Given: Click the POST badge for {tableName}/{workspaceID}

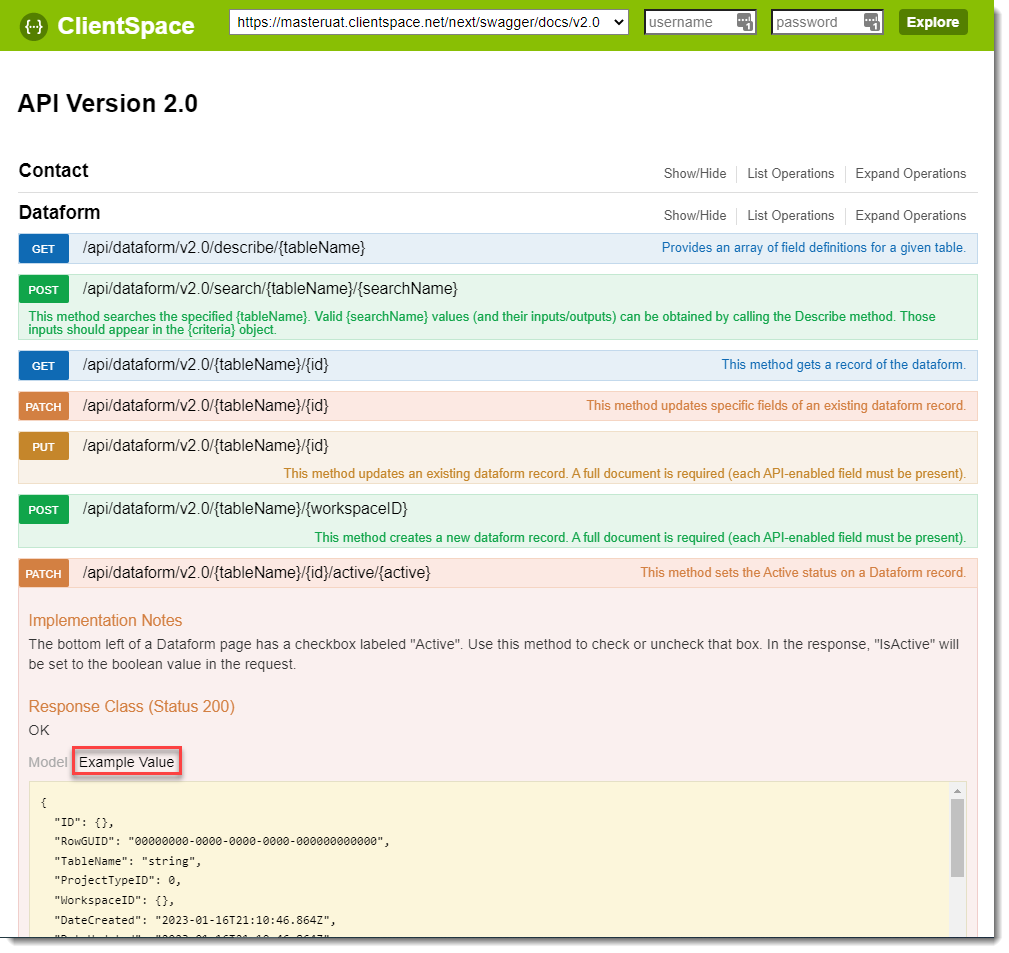Looking at the screenshot, I should pyautogui.click(x=43, y=510).
